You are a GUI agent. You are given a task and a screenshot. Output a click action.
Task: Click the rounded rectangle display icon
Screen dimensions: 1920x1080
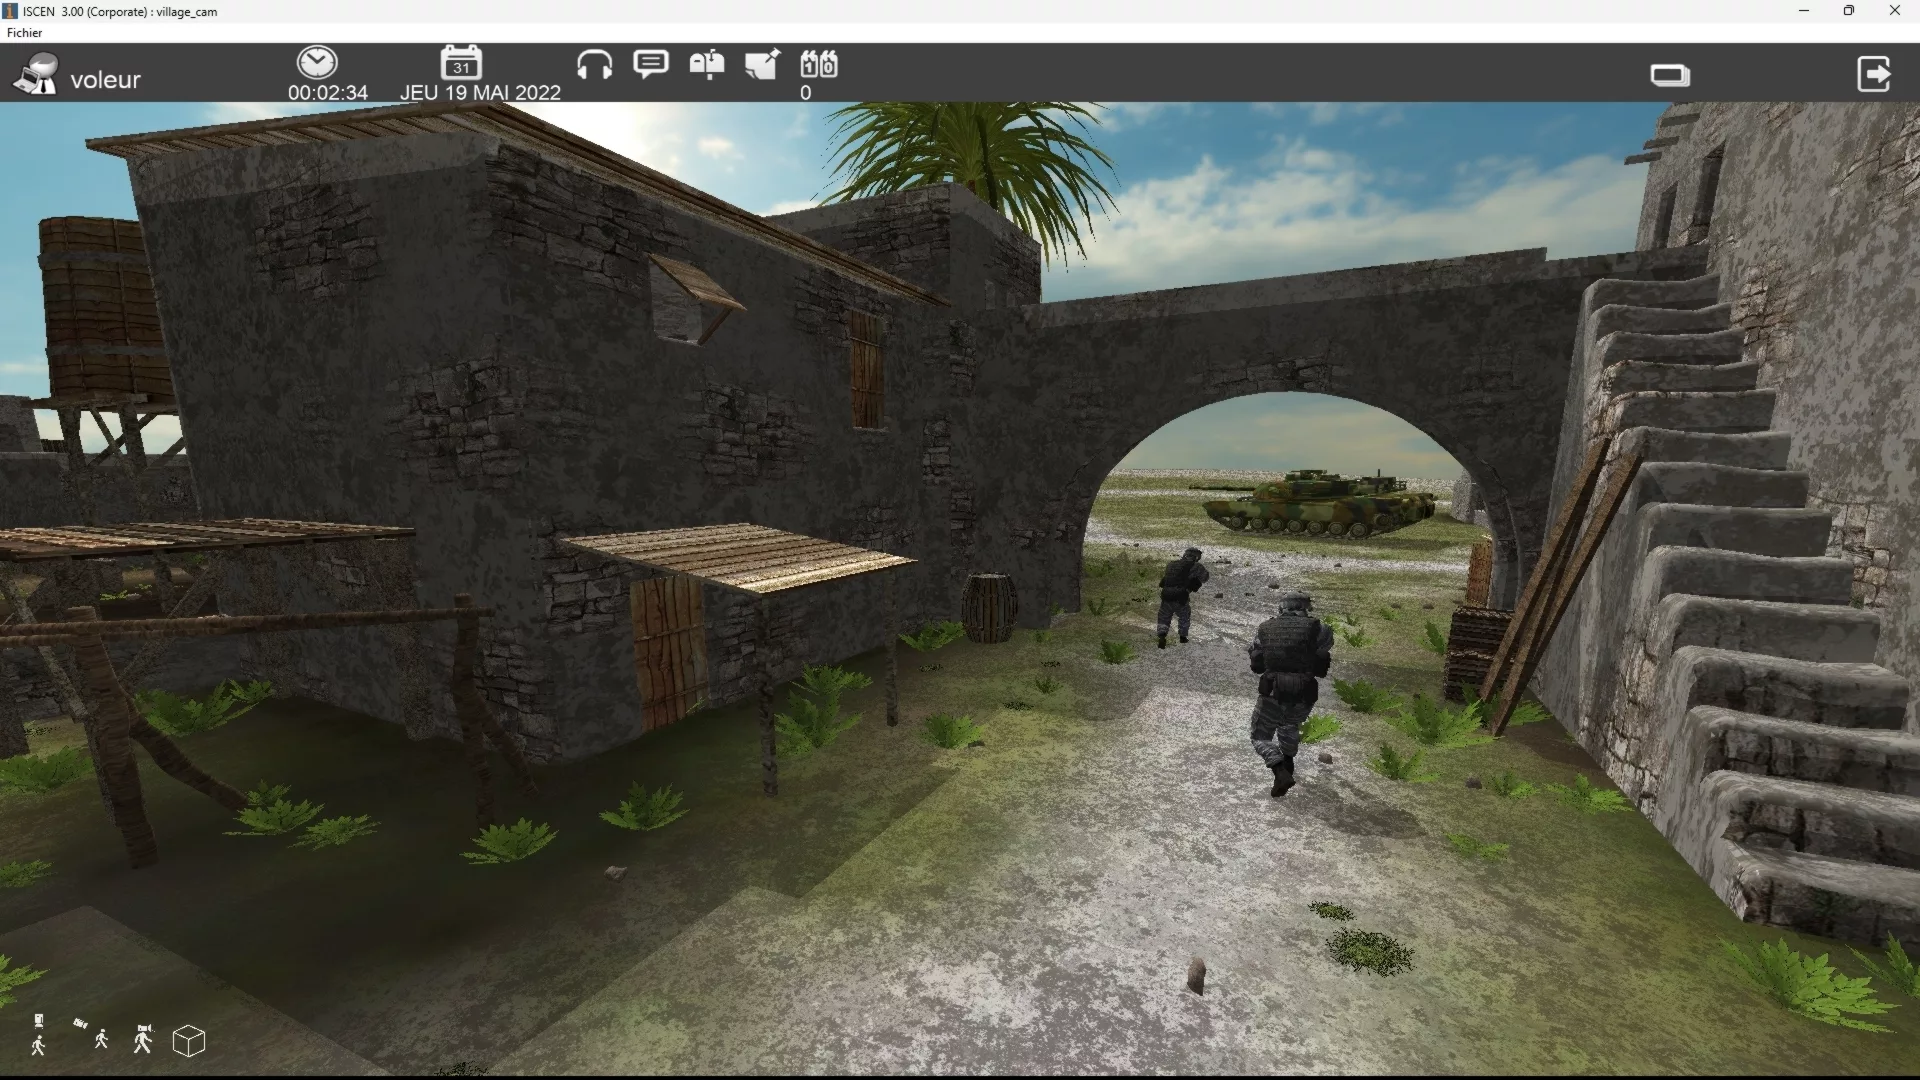pos(1670,75)
